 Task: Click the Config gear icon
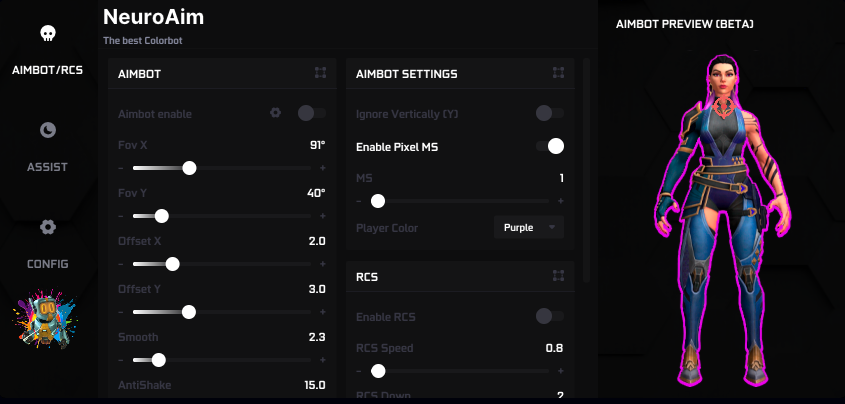tap(47, 227)
